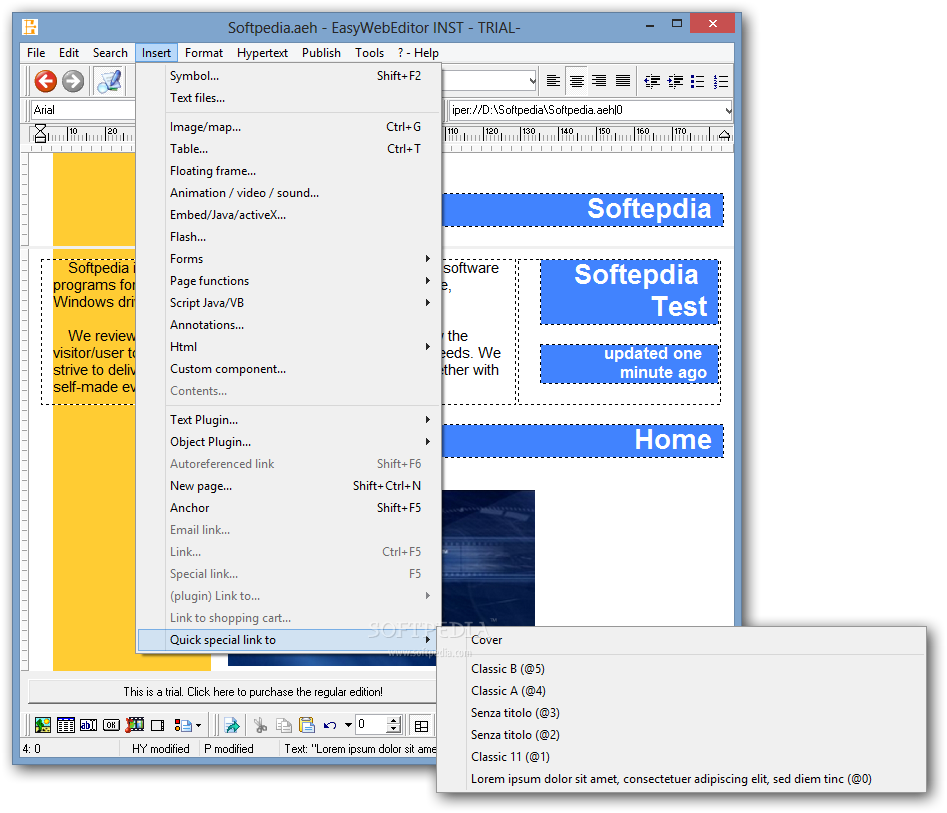Open the Search menu
Image resolution: width=947 pixels, height=813 pixels.
click(x=110, y=53)
